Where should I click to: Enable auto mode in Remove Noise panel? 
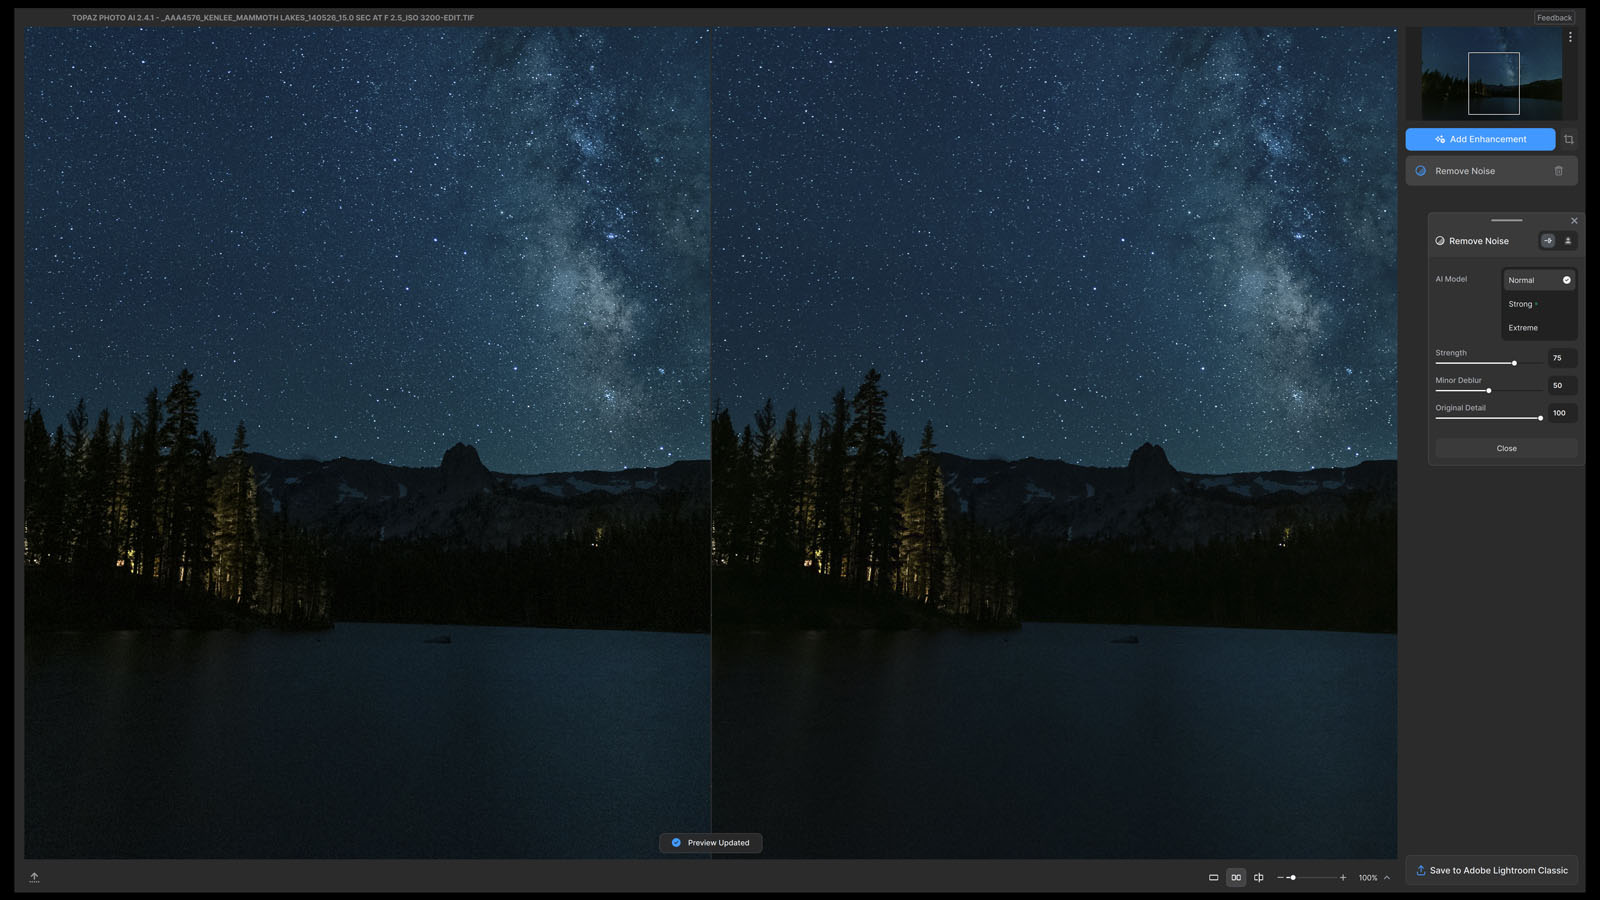point(1548,241)
